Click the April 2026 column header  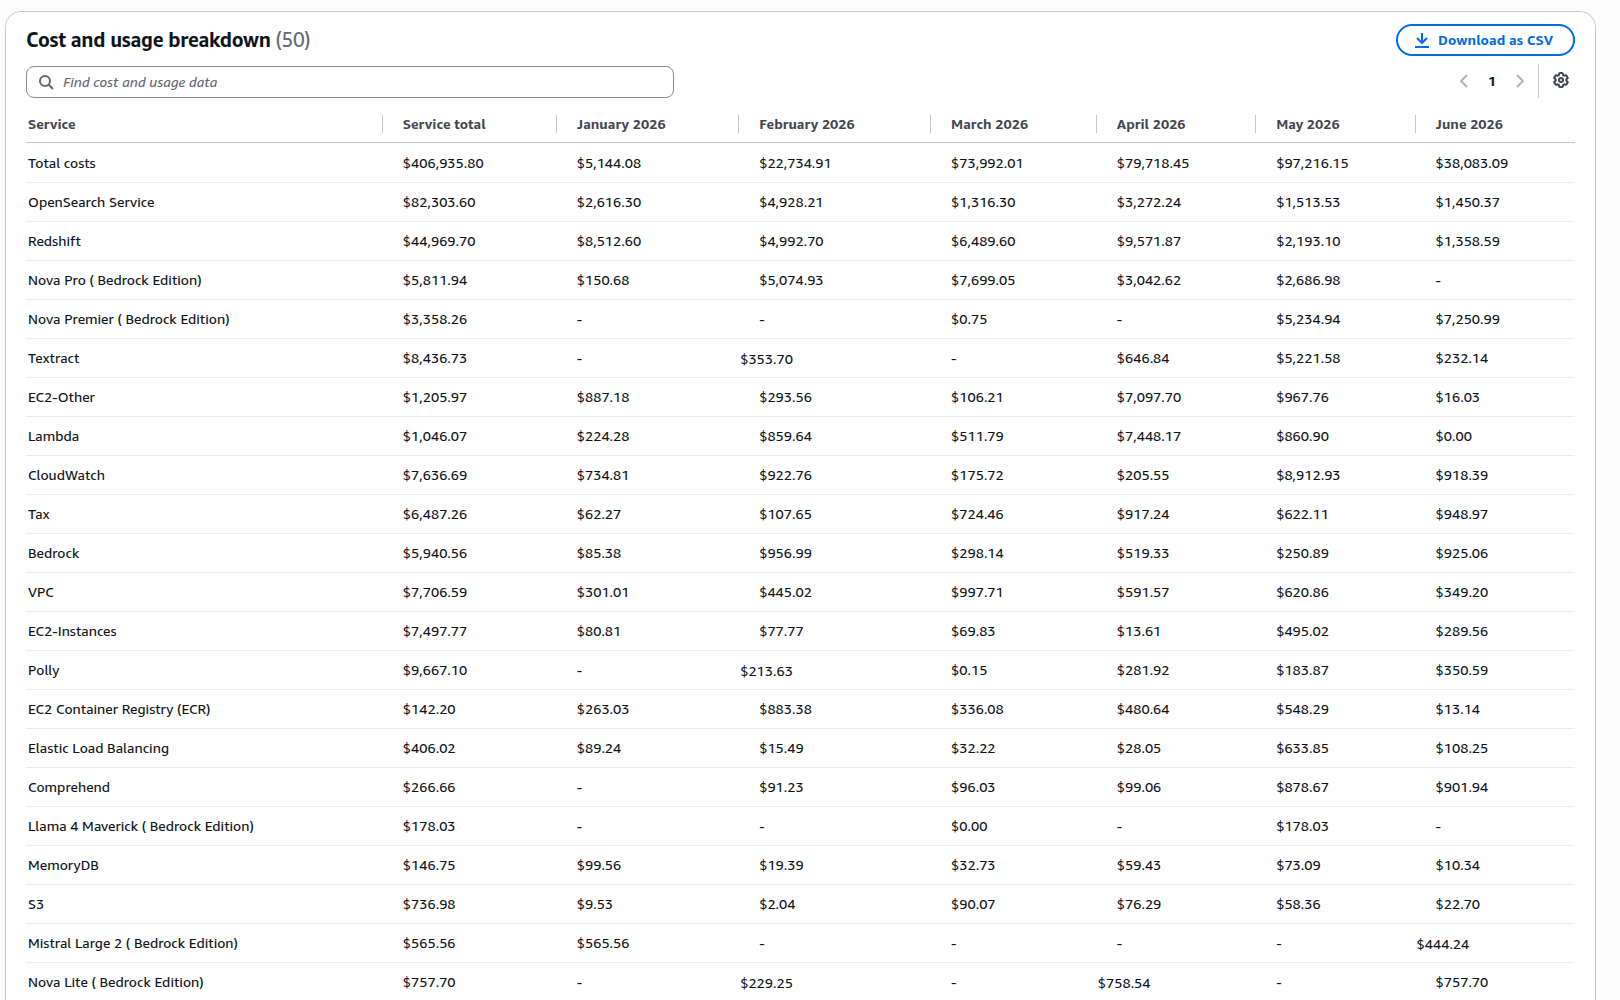(1151, 124)
